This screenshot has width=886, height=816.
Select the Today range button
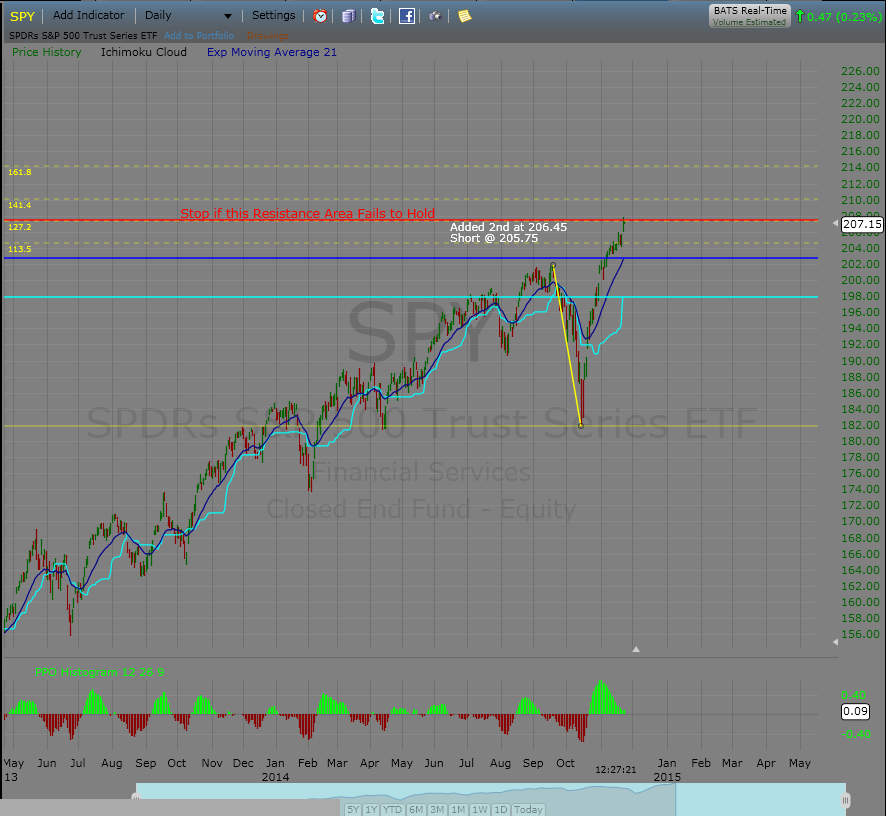[528, 809]
